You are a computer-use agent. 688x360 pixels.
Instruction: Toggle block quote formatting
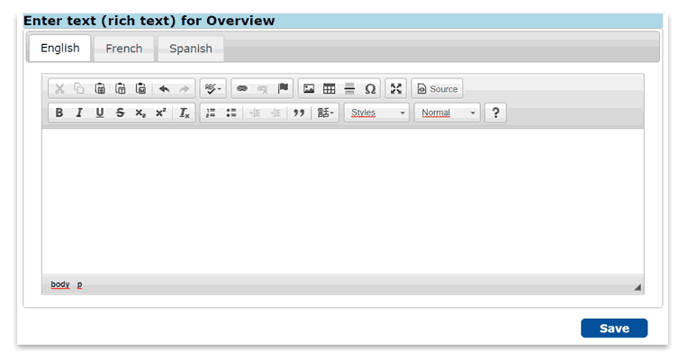coord(299,113)
